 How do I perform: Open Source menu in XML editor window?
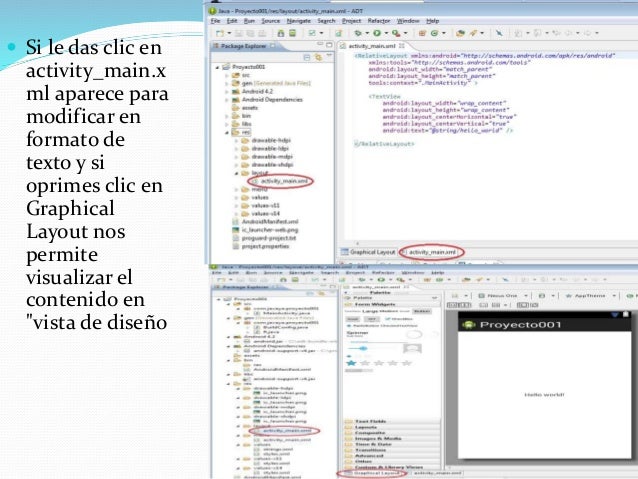(x=271, y=21)
